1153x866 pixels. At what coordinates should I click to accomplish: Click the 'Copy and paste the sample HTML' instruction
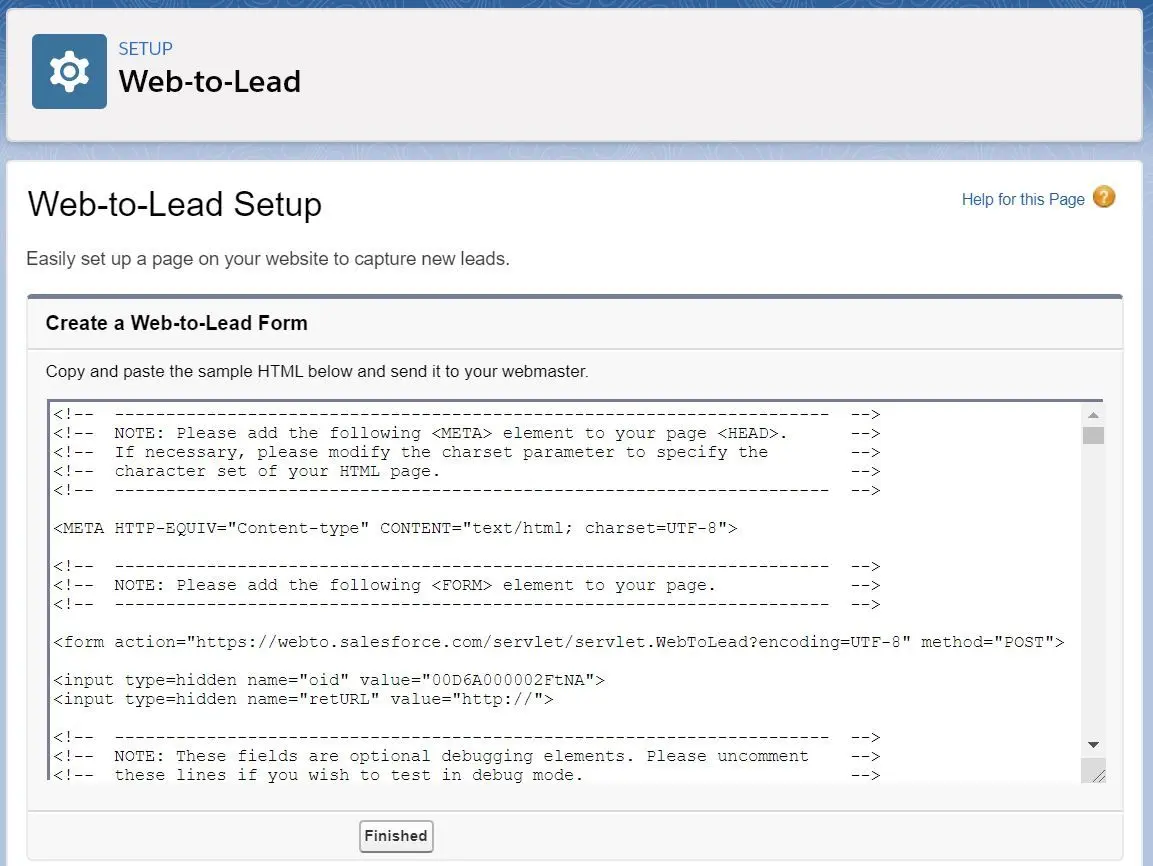[317, 371]
